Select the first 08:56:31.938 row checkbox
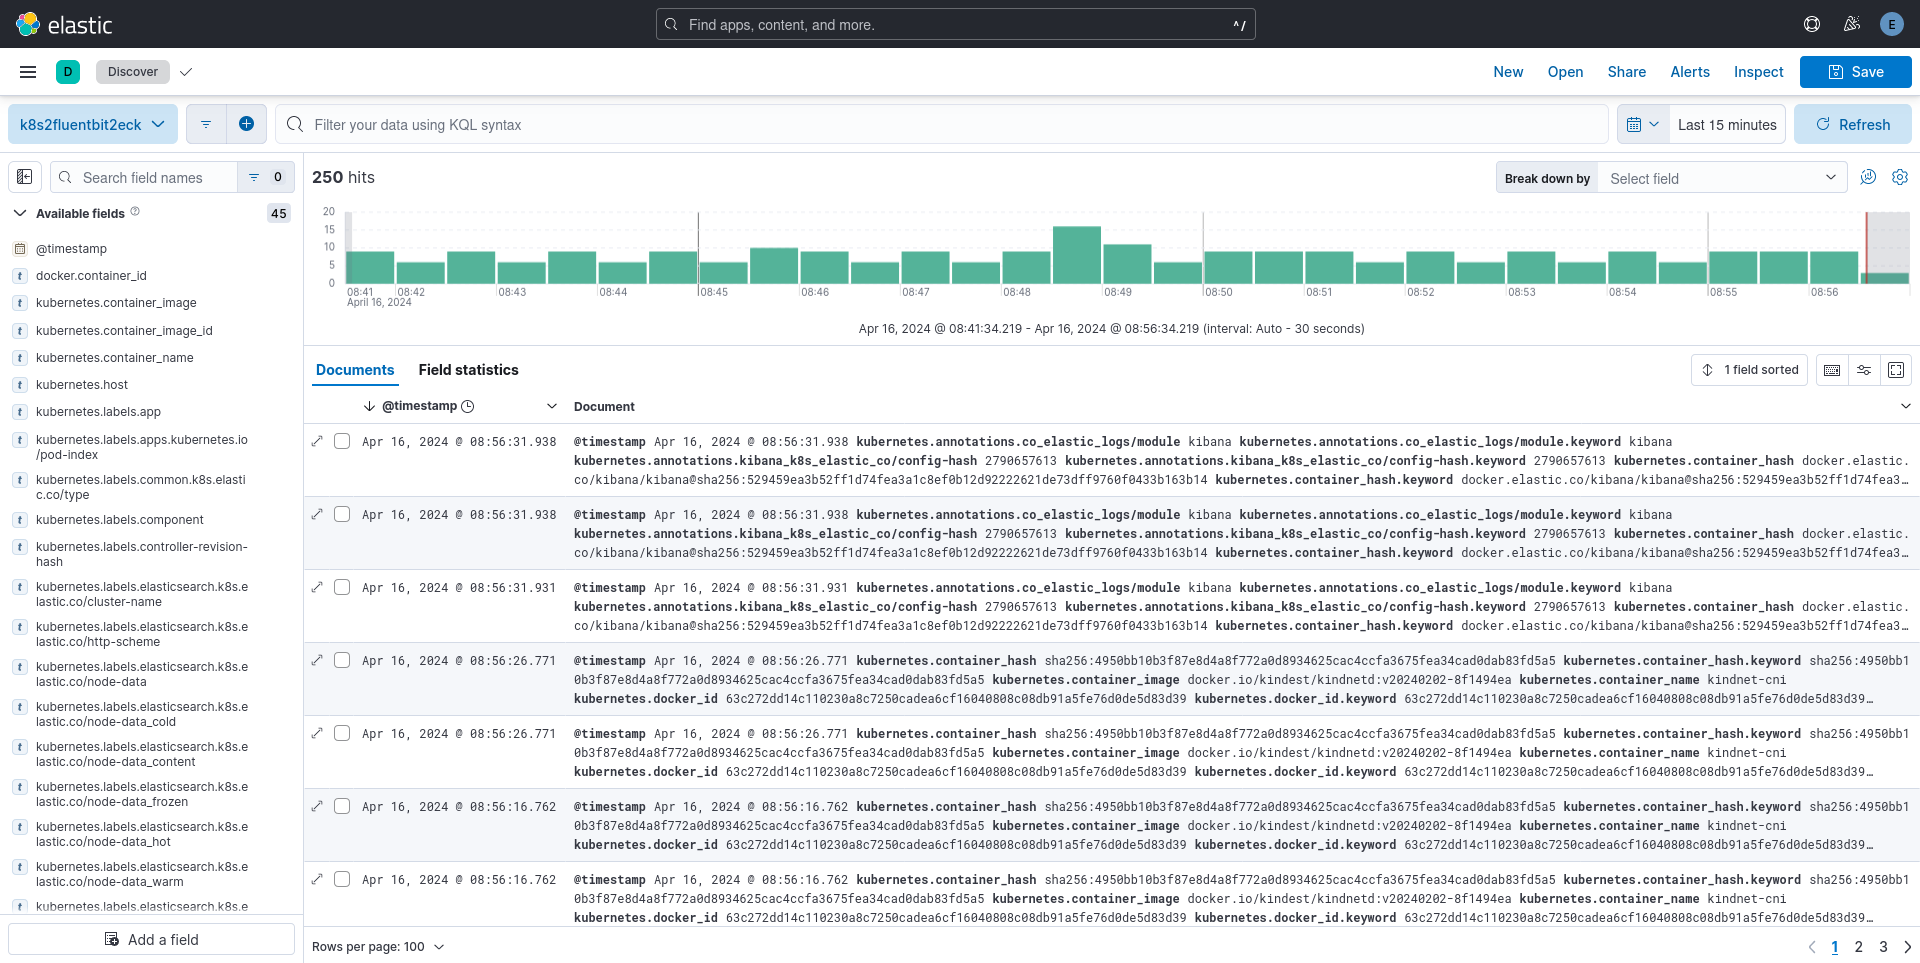This screenshot has width=1920, height=963. 342,441
